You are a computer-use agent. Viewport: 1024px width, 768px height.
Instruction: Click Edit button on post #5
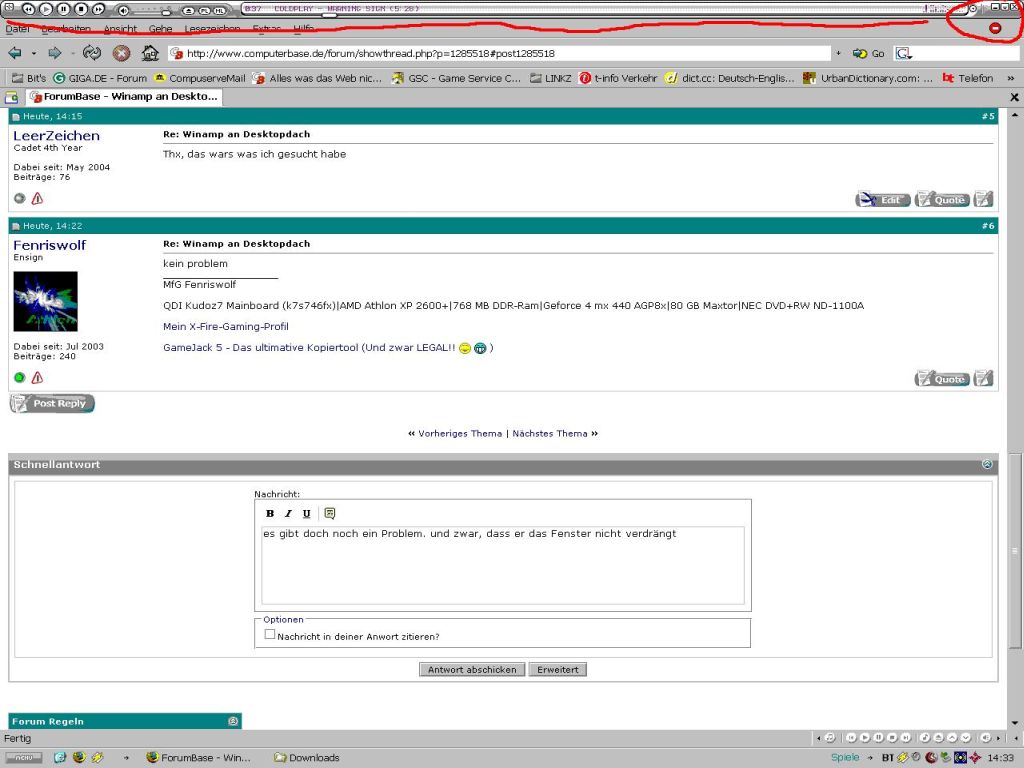pyautogui.click(x=882, y=199)
